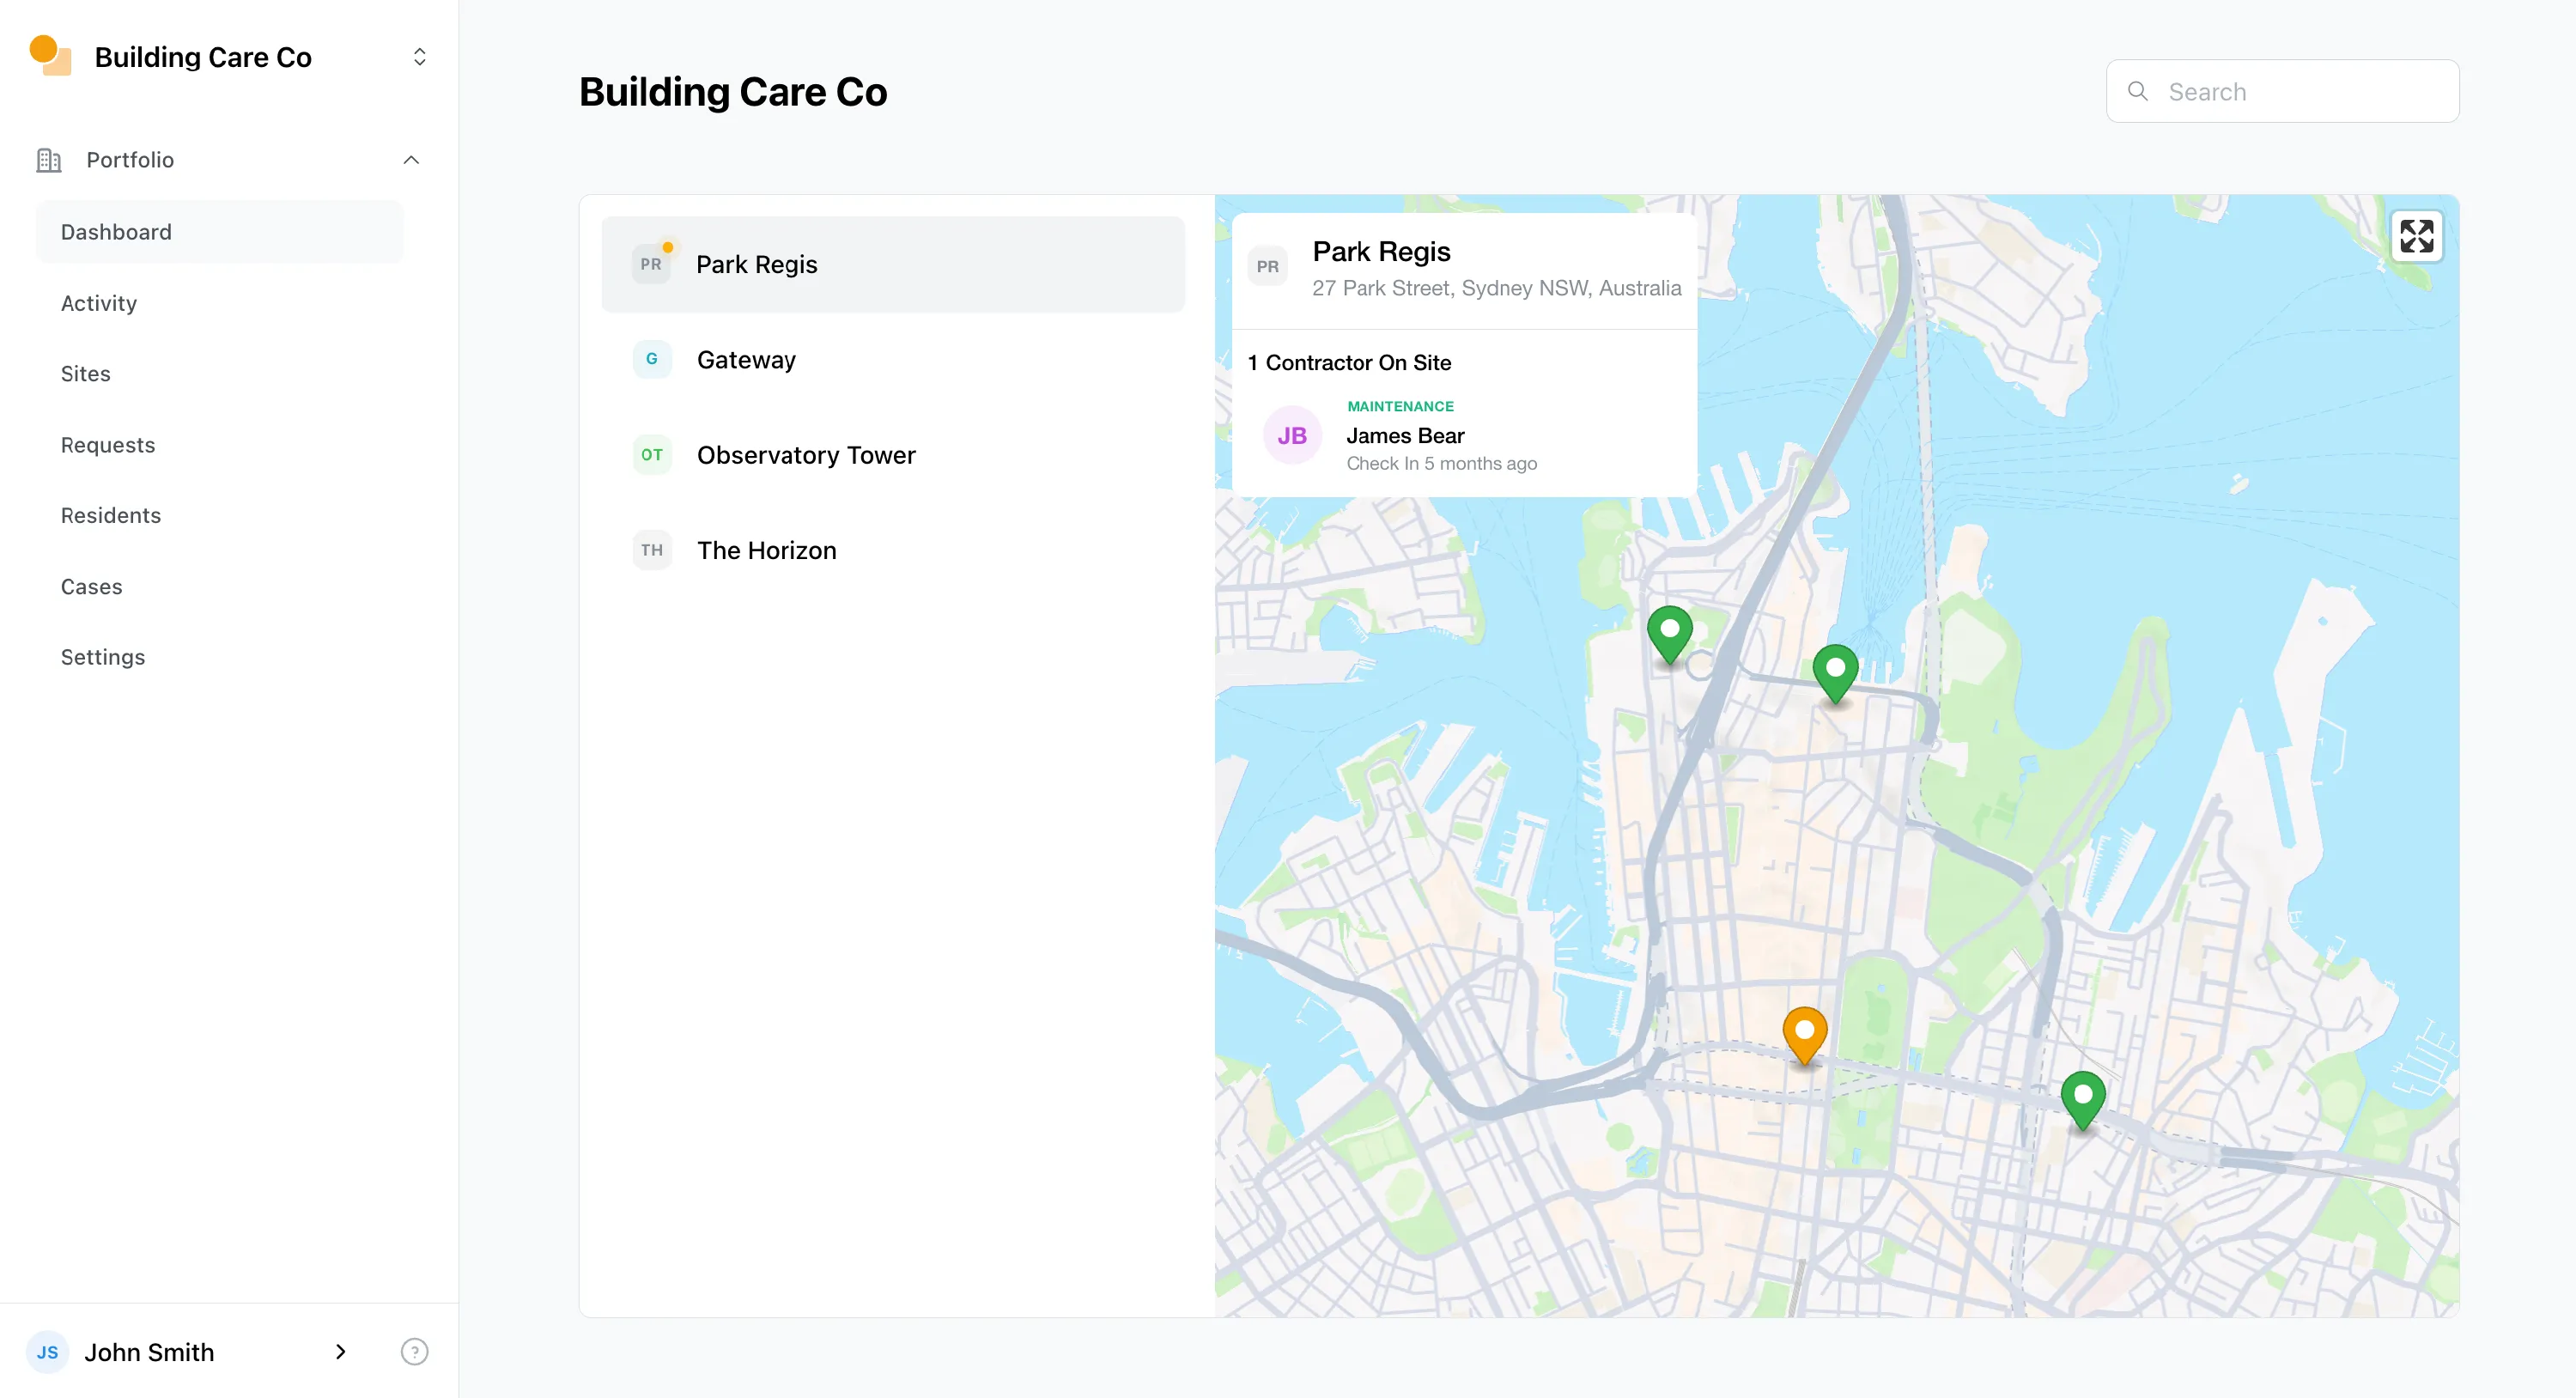Expand John Smith profile arrow
The height and width of the screenshot is (1398, 2576).
tap(340, 1352)
